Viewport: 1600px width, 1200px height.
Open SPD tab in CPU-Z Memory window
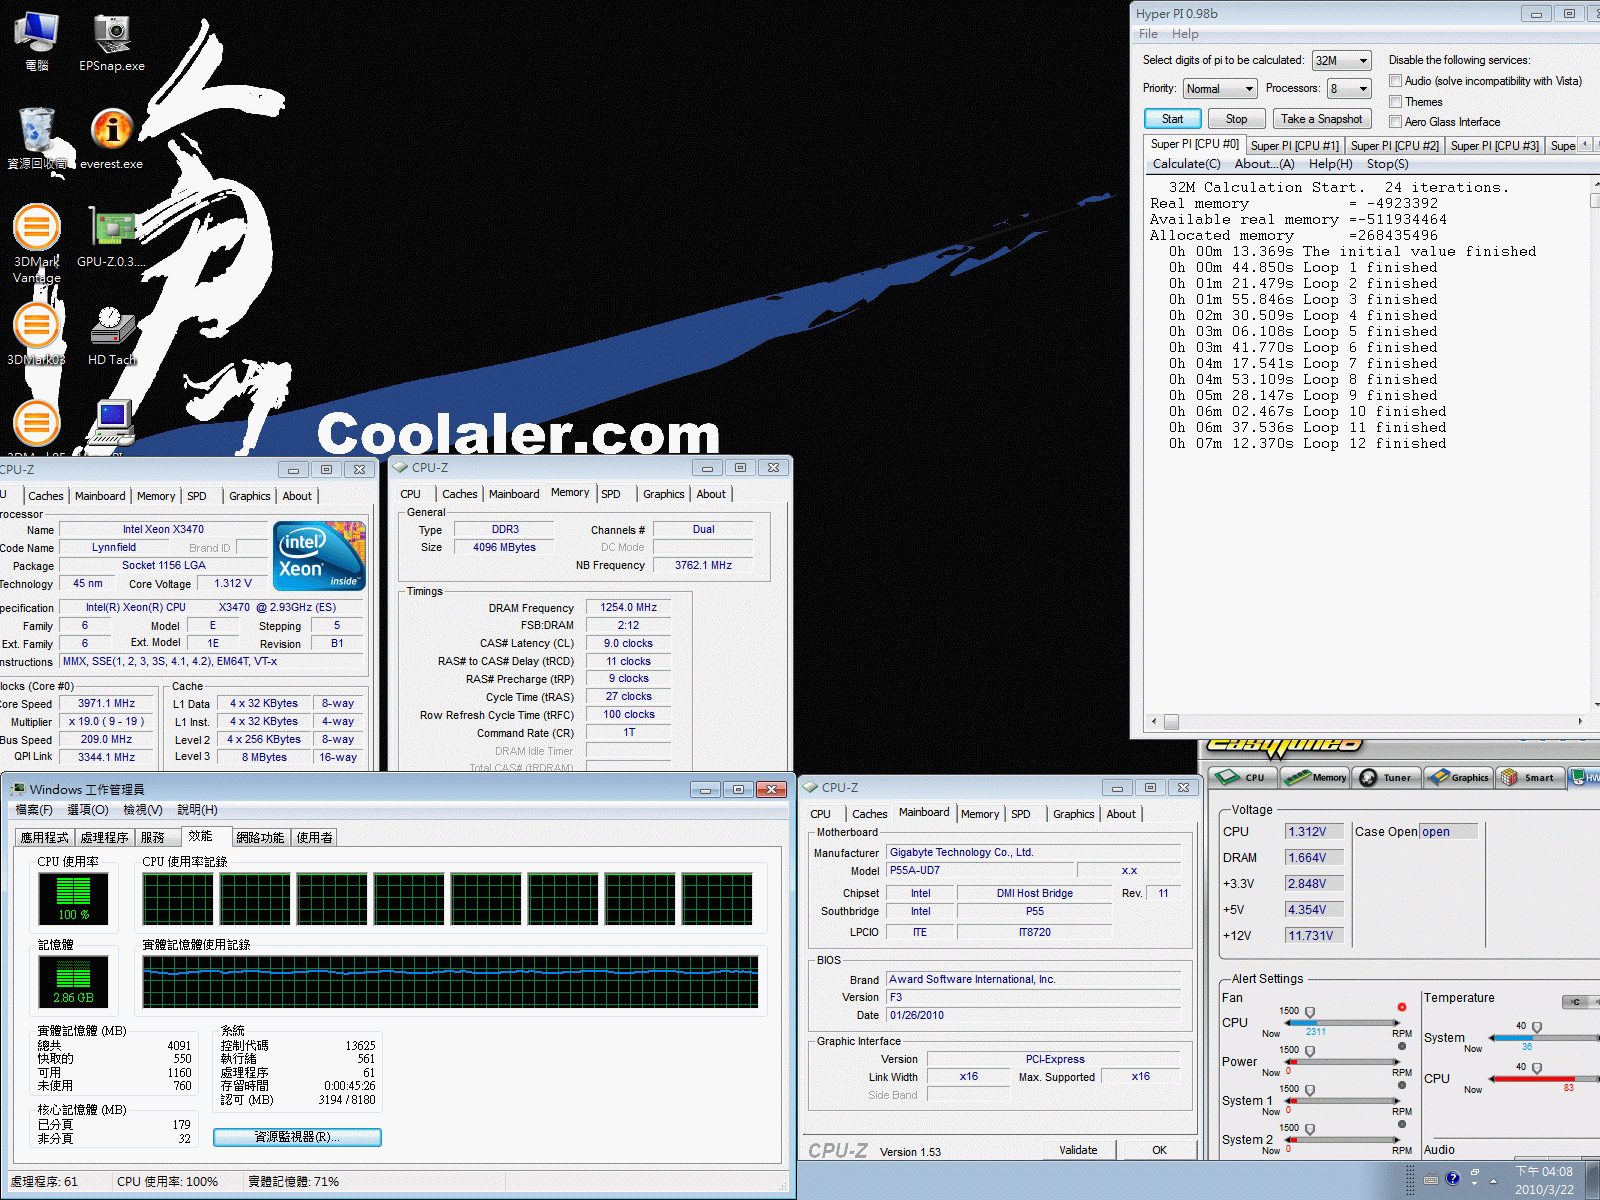click(611, 494)
